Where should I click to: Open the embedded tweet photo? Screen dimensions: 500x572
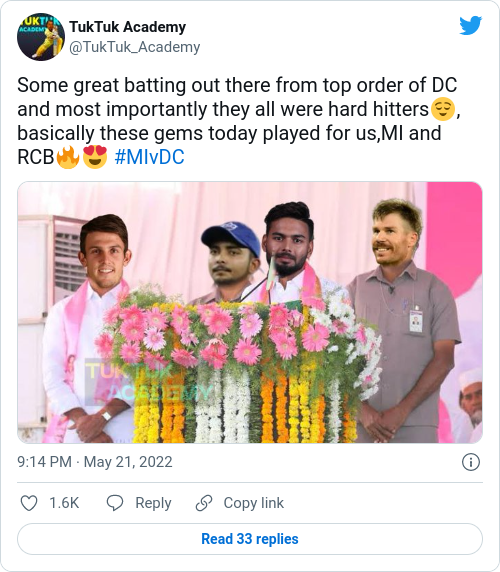point(250,312)
